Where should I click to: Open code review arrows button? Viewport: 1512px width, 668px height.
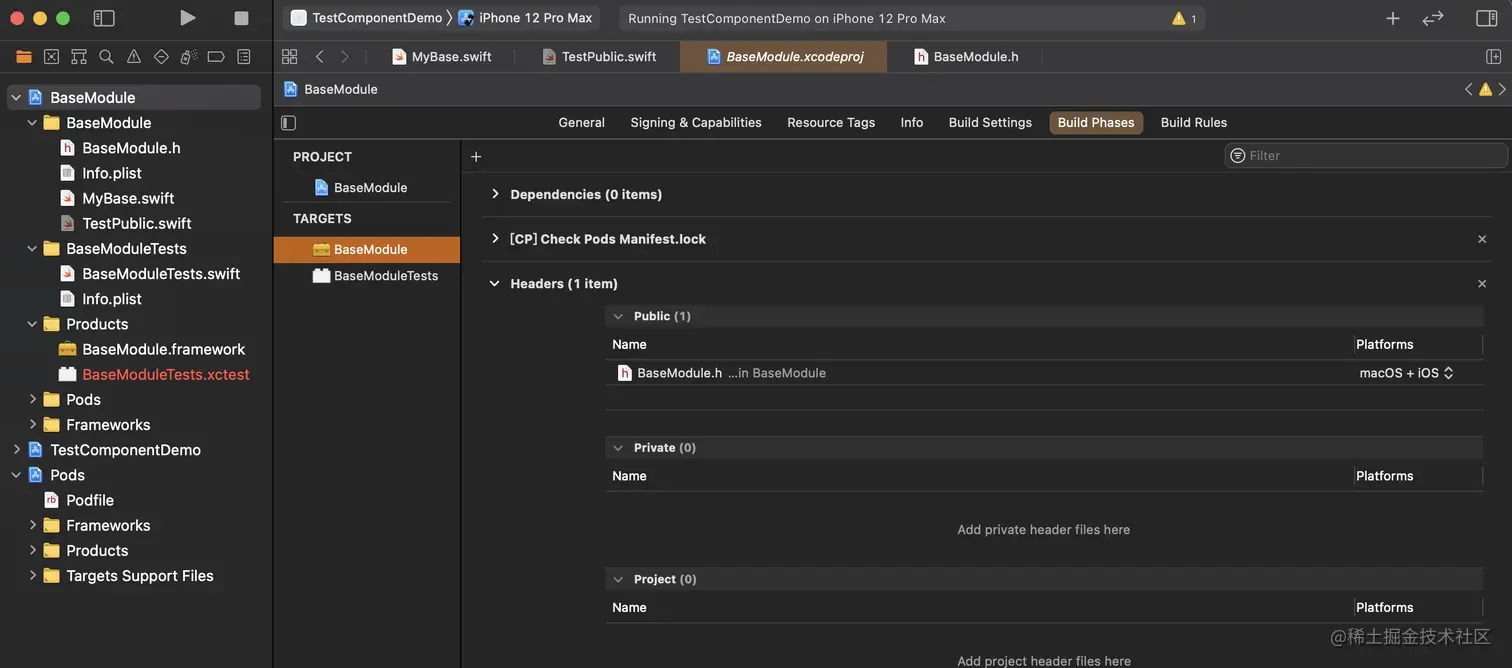pyautogui.click(x=1433, y=18)
